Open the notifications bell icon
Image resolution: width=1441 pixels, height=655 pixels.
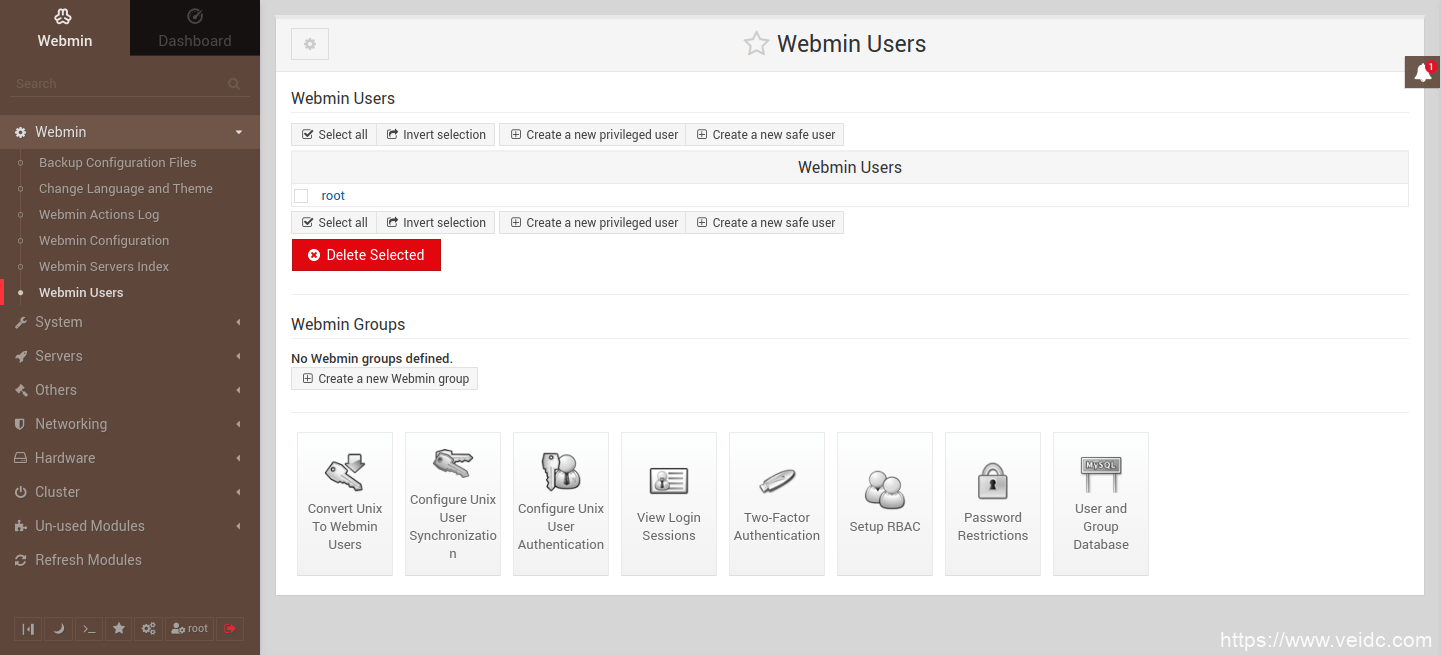pyautogui.click(x=1422, y=73)
